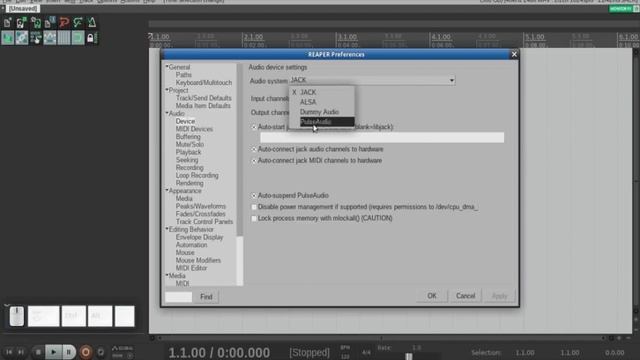Enable Lock process memory with mlockall checkbox
The width and height of the screenshot is (640, 360).
(x=254, y=219)
